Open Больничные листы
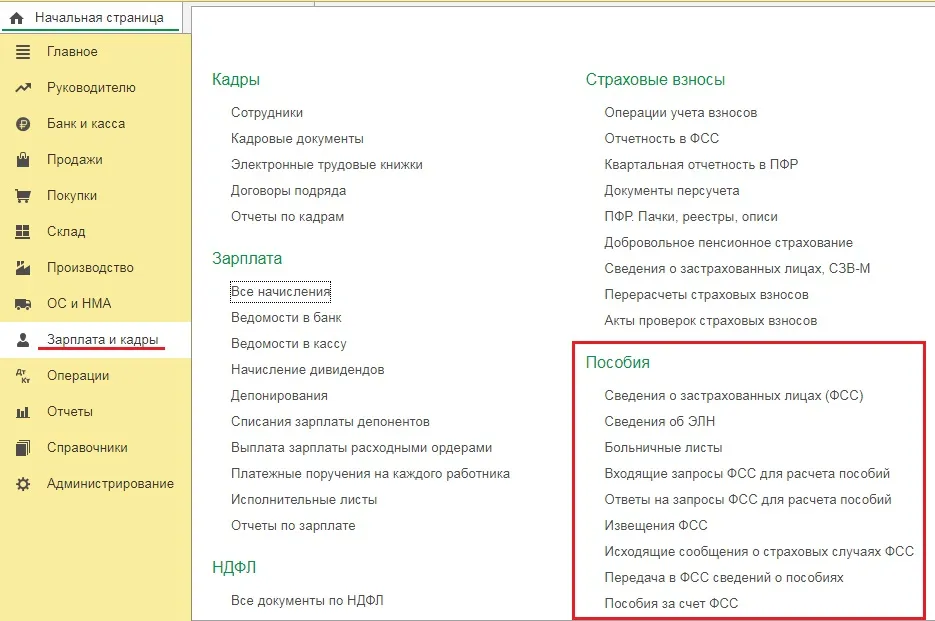This screenshot has width=935, height=621. coord(663,448)
